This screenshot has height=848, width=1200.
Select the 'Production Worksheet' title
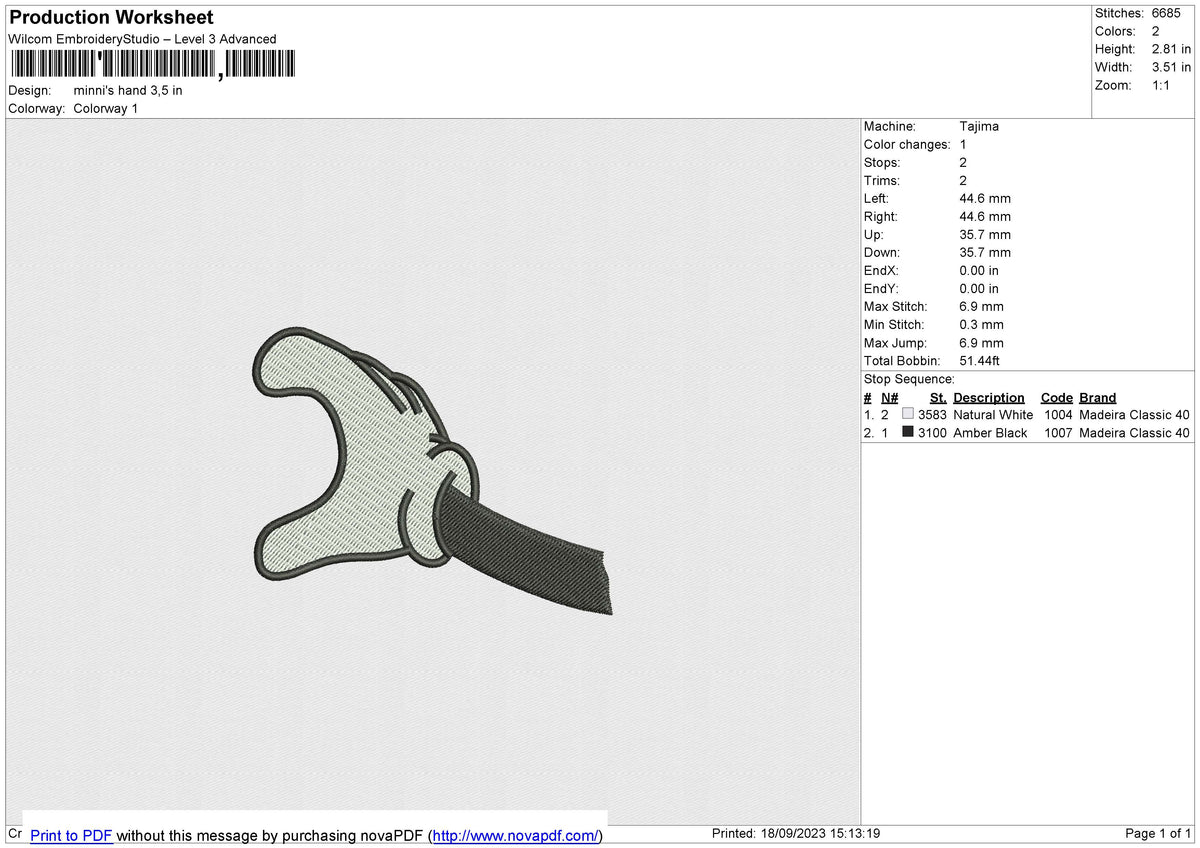[111, 18]
